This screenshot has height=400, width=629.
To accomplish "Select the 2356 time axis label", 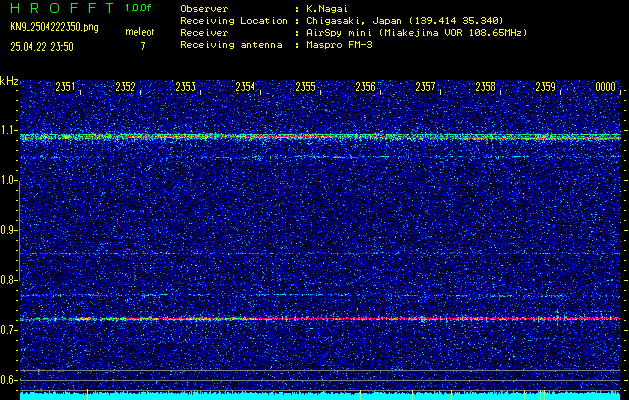I will pyautogui.click(x=365, y=87).
